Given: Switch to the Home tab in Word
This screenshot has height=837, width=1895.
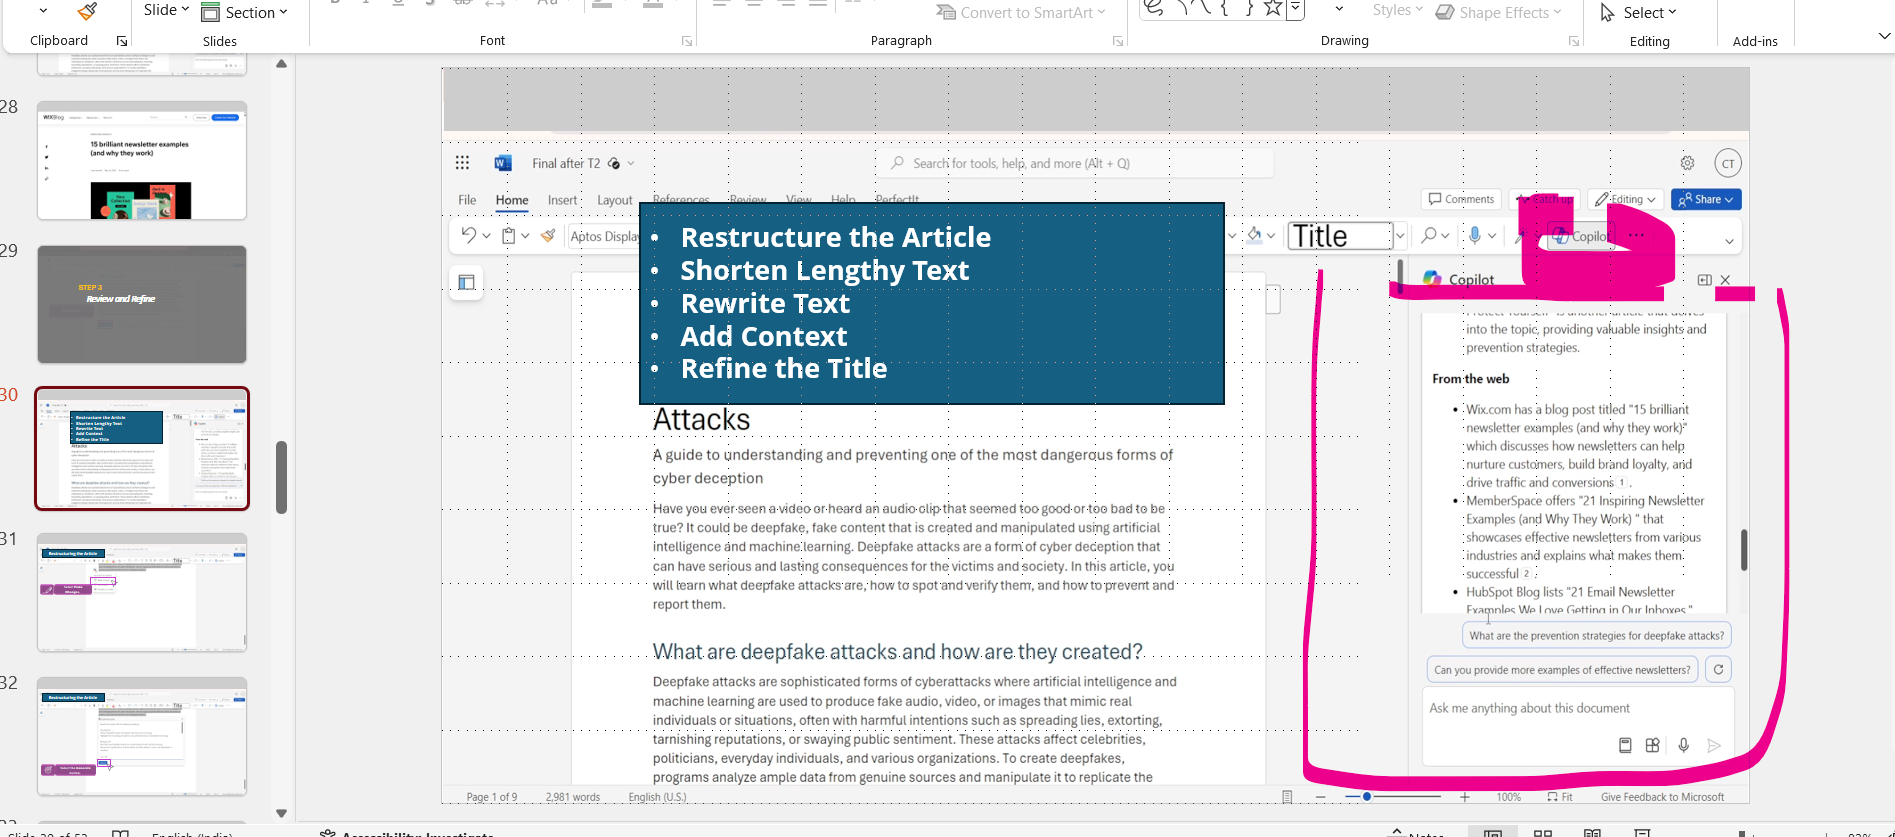Looking at the screenshot, I should click(x=512, y=200).
